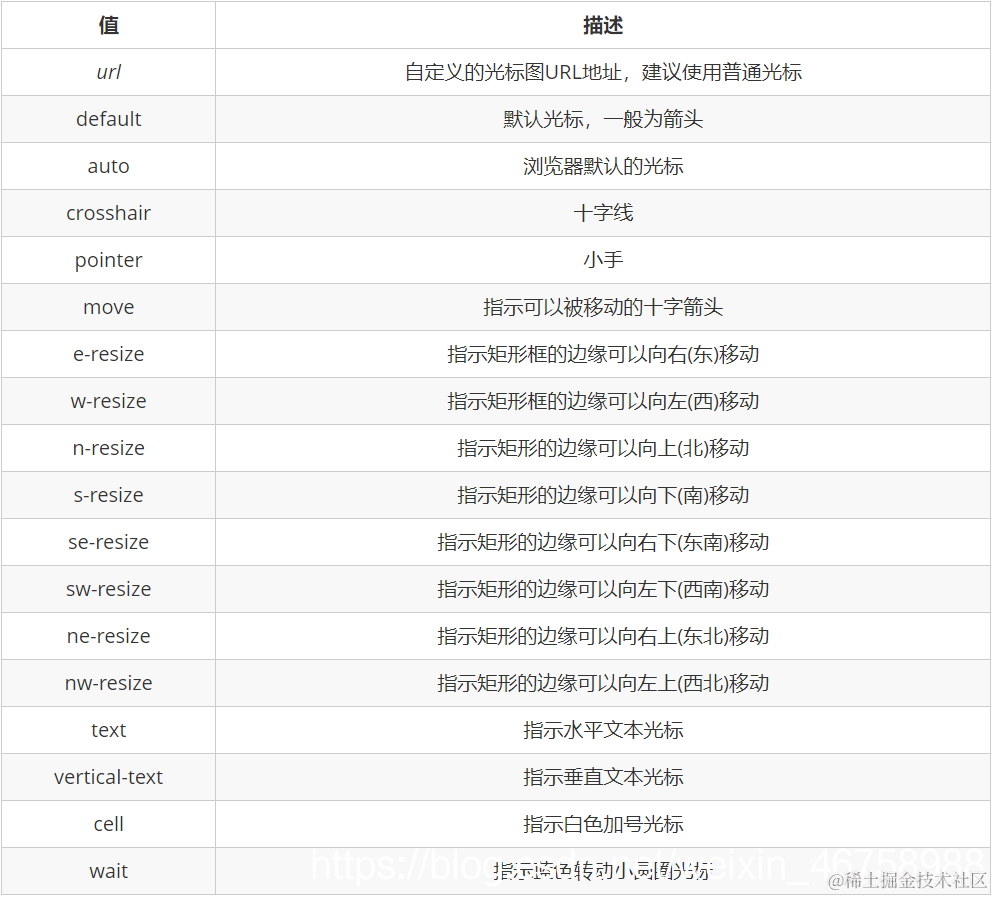Viewport: 994px width, 897px height.
Task: Select the 'vertical-text' value cell
Action: click(108, 777)
